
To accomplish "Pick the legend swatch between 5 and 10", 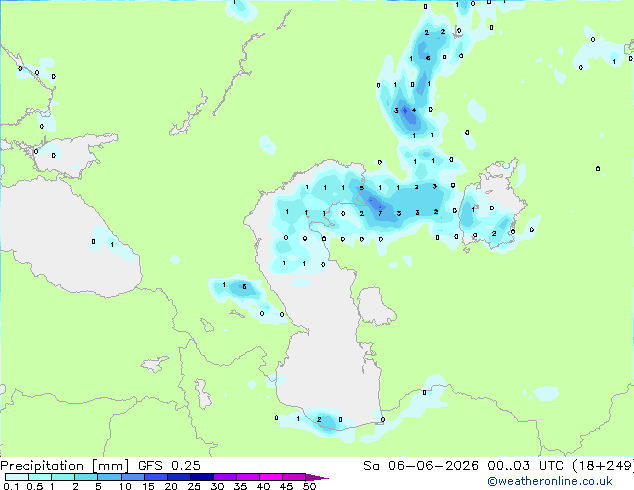I will coord(109,477).
